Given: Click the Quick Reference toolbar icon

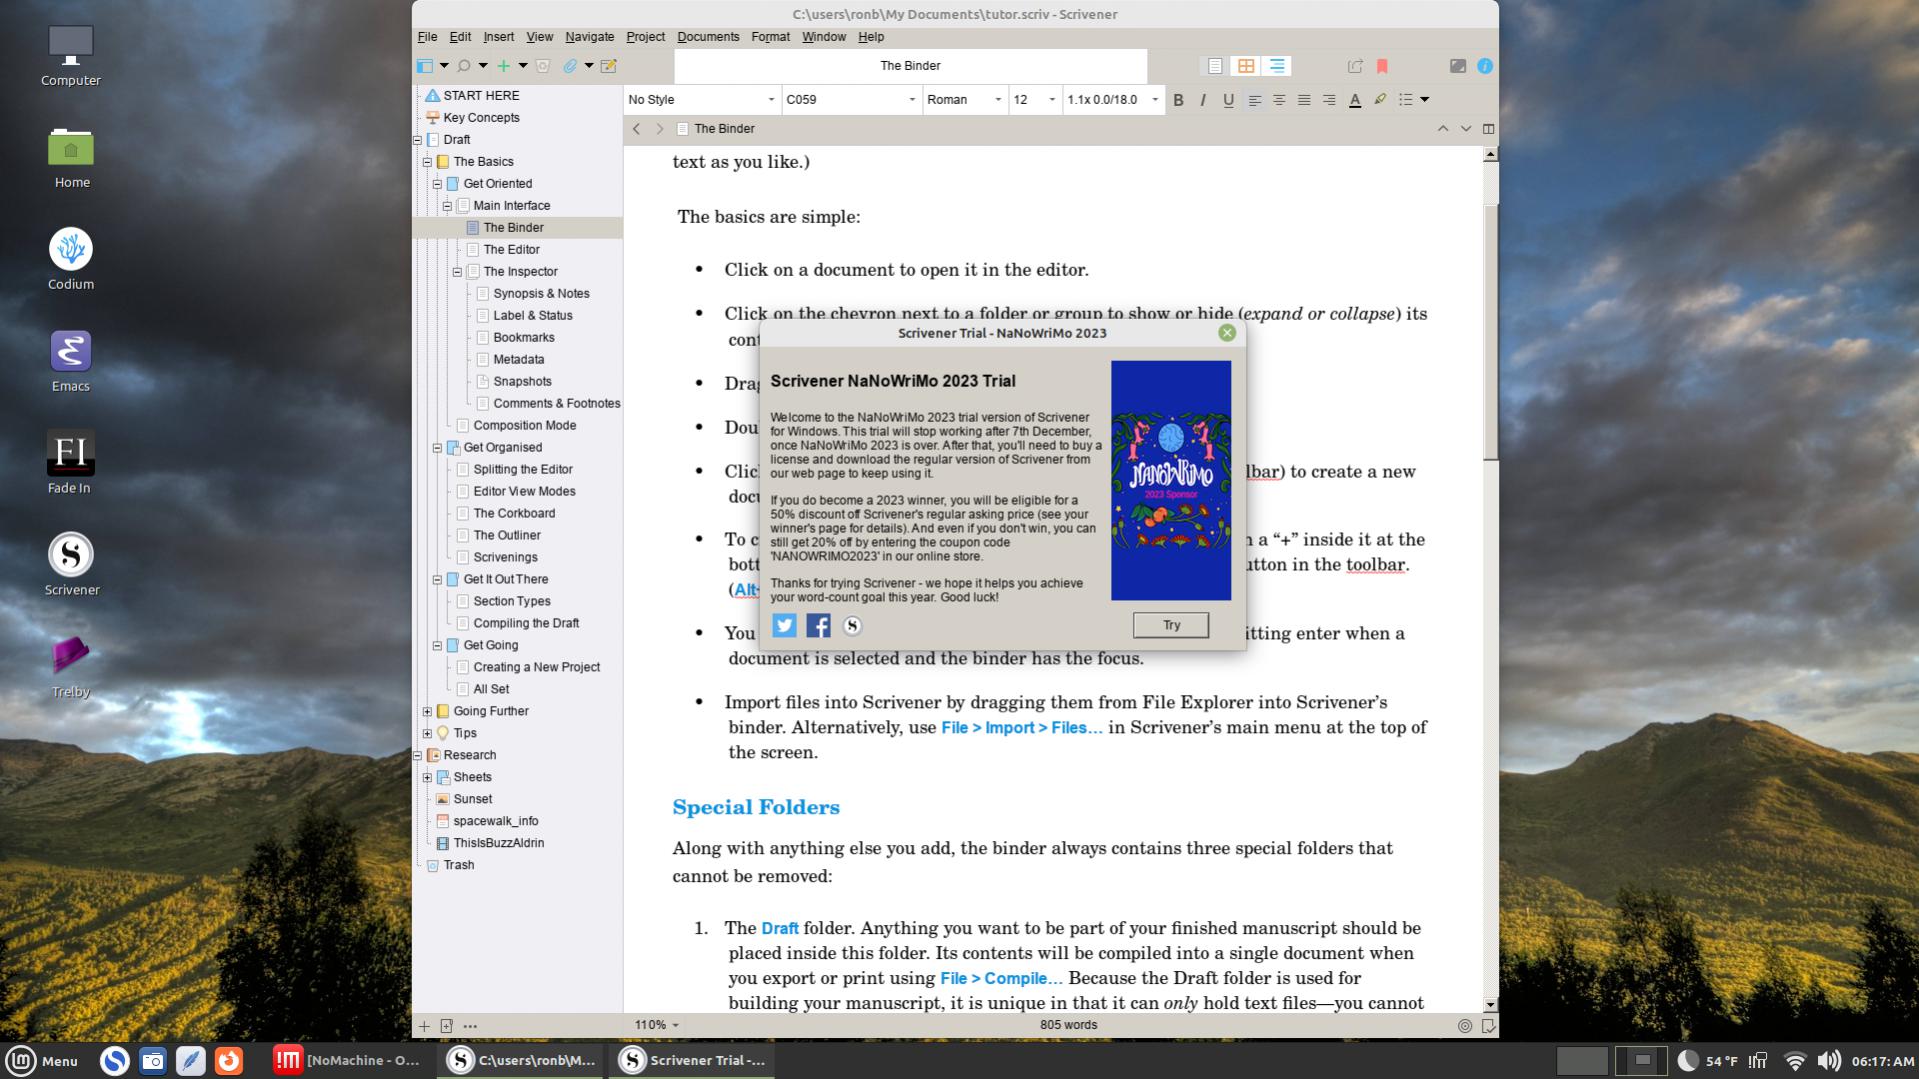Looking at the screenshot, I should tap(609, 66).
